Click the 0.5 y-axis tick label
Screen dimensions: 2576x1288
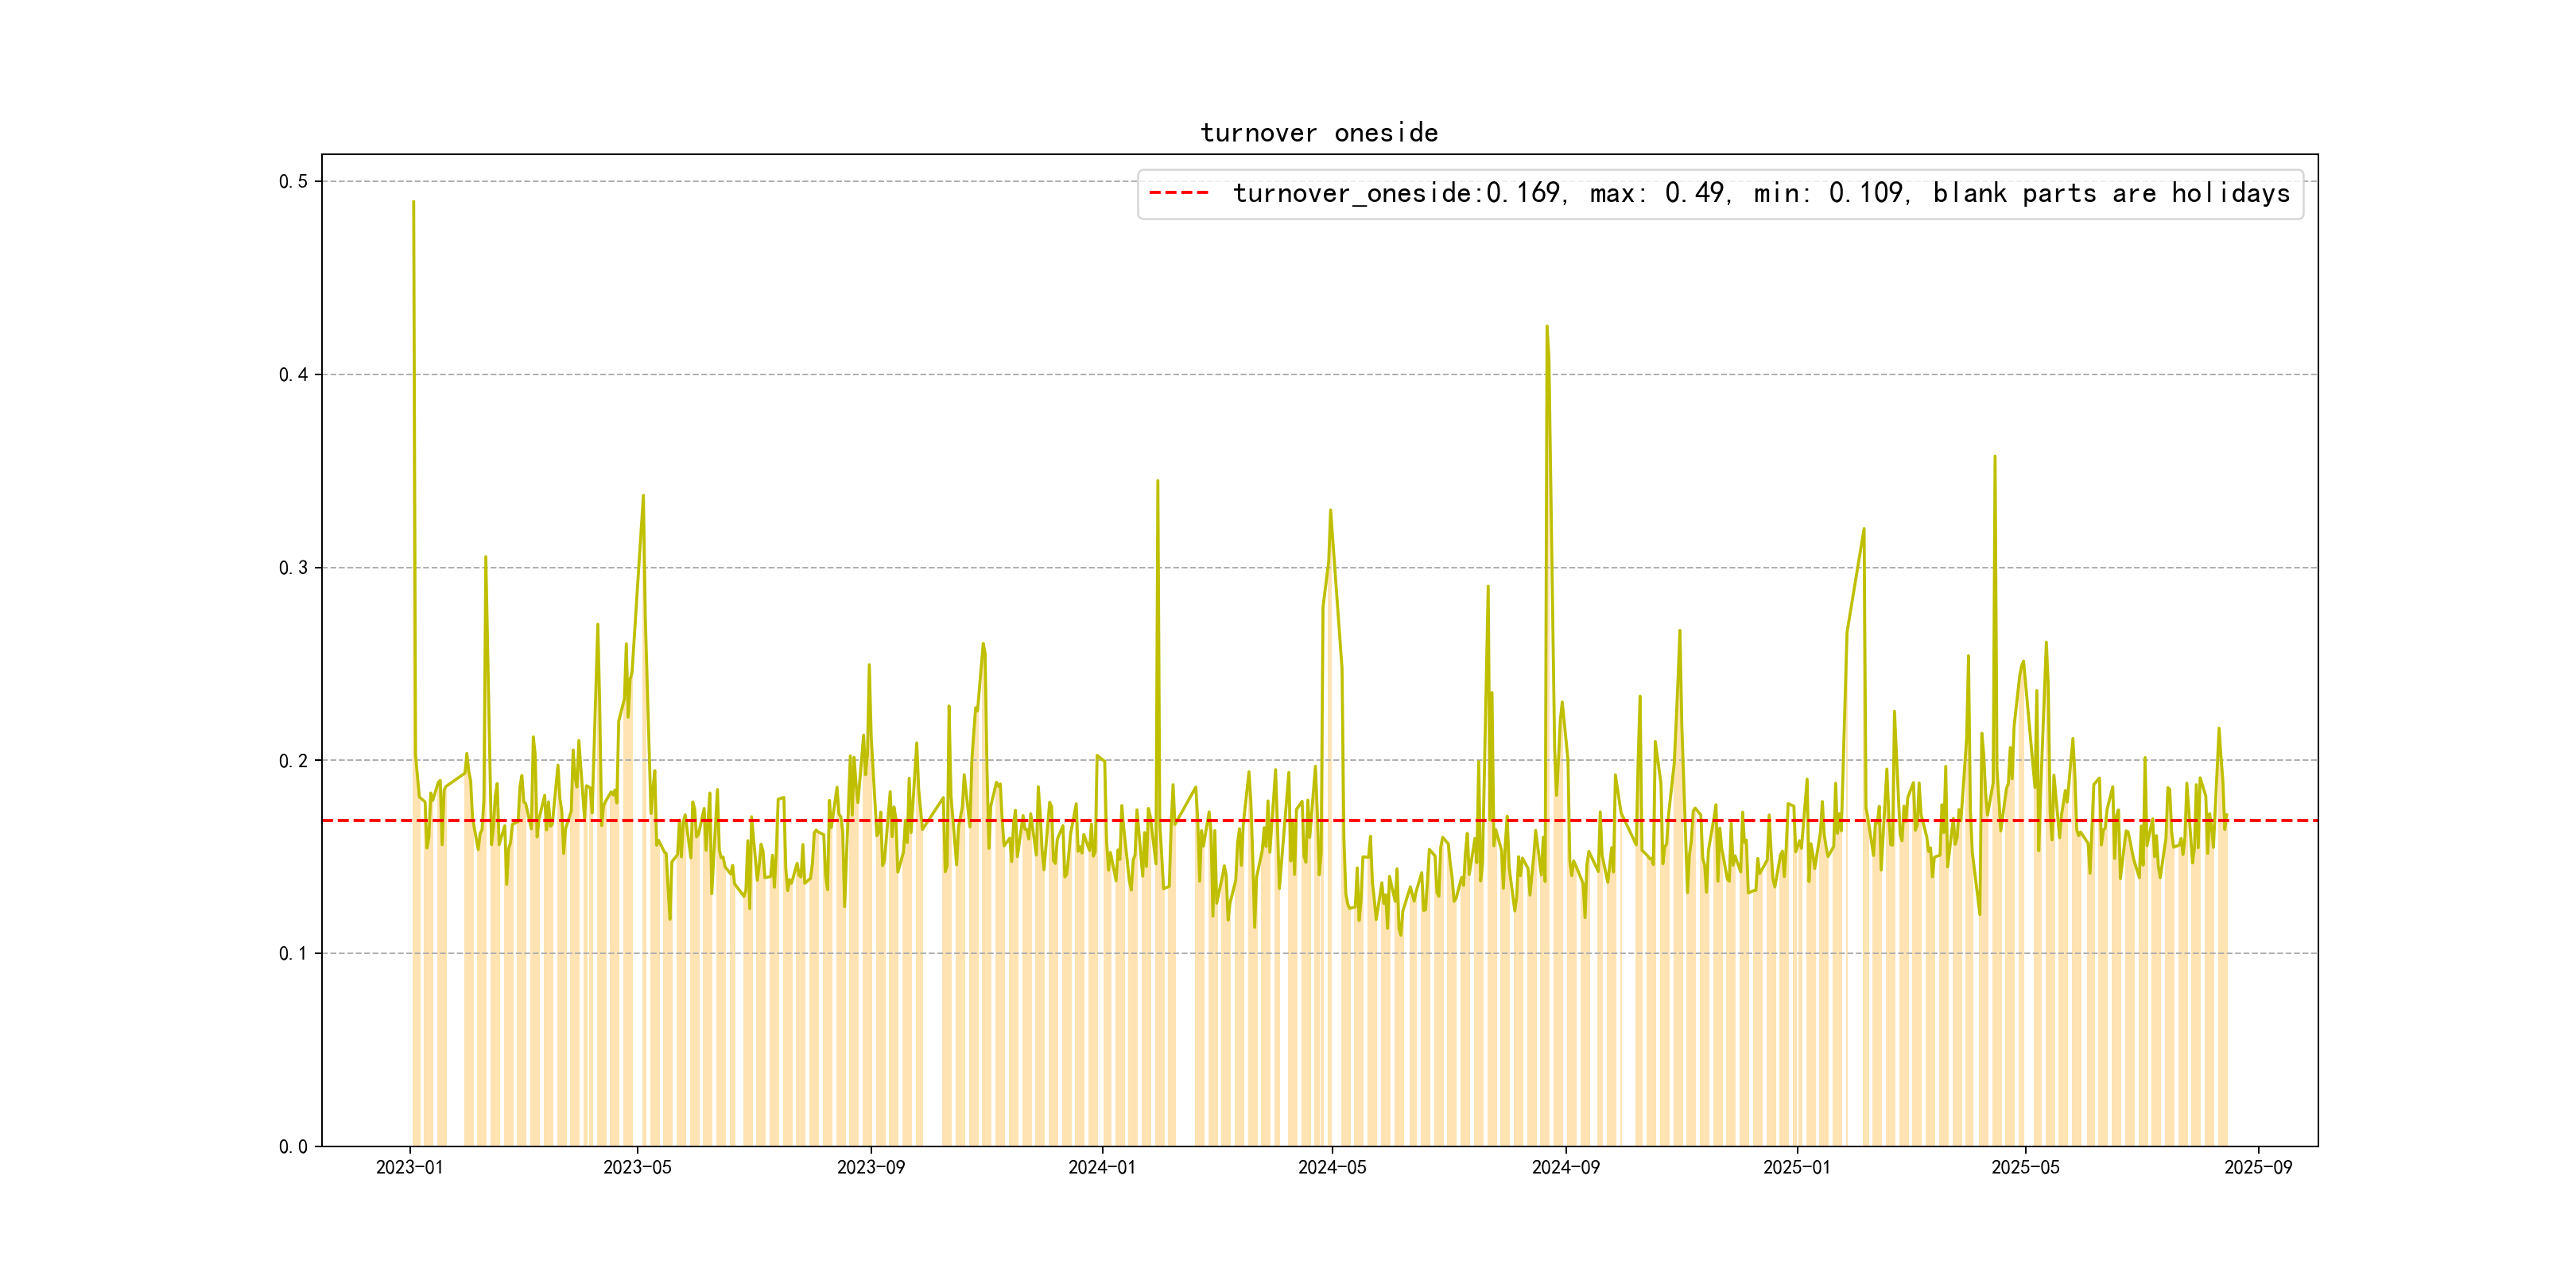[293, 181]
